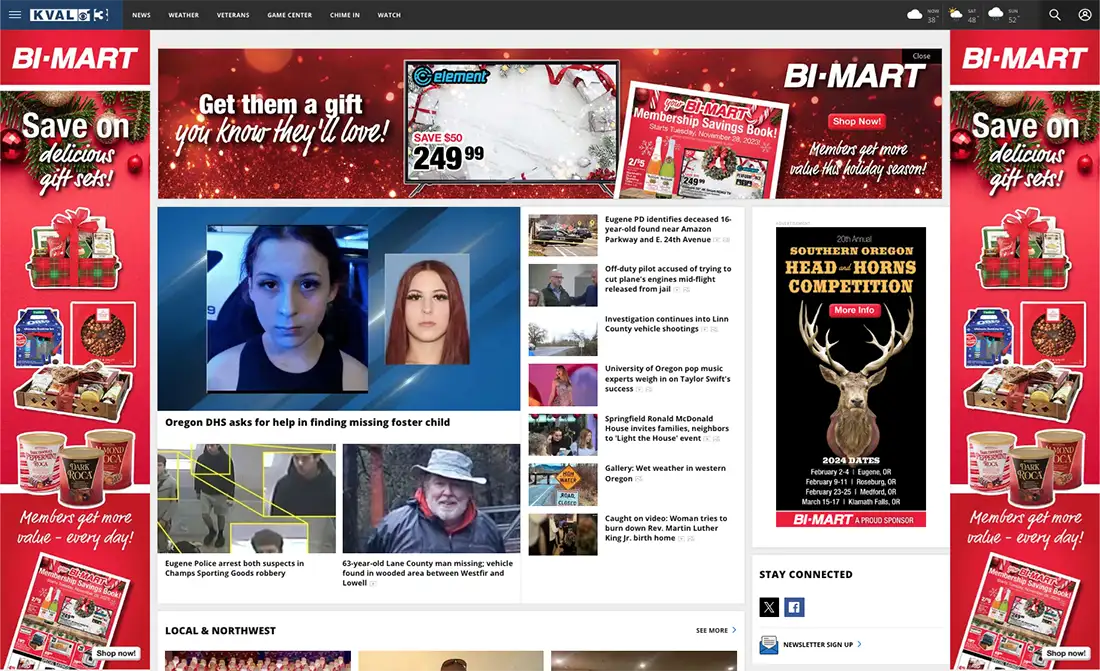This screenshot has height=671, width=1100.
Task: Open the hamburger menu icon
Action: tap(15, 15)
